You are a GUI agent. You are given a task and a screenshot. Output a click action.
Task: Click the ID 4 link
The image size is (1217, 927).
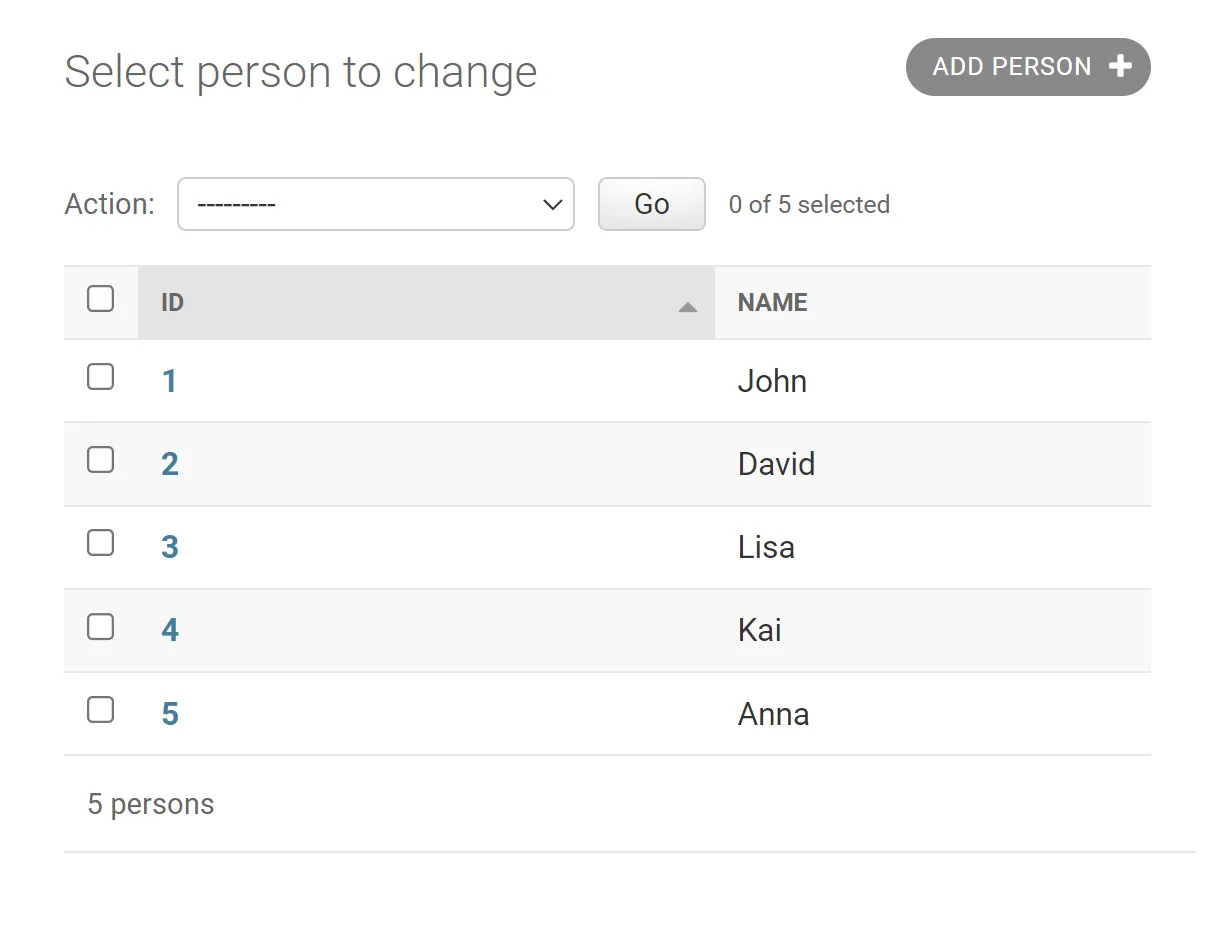click(x=170, y=630)
